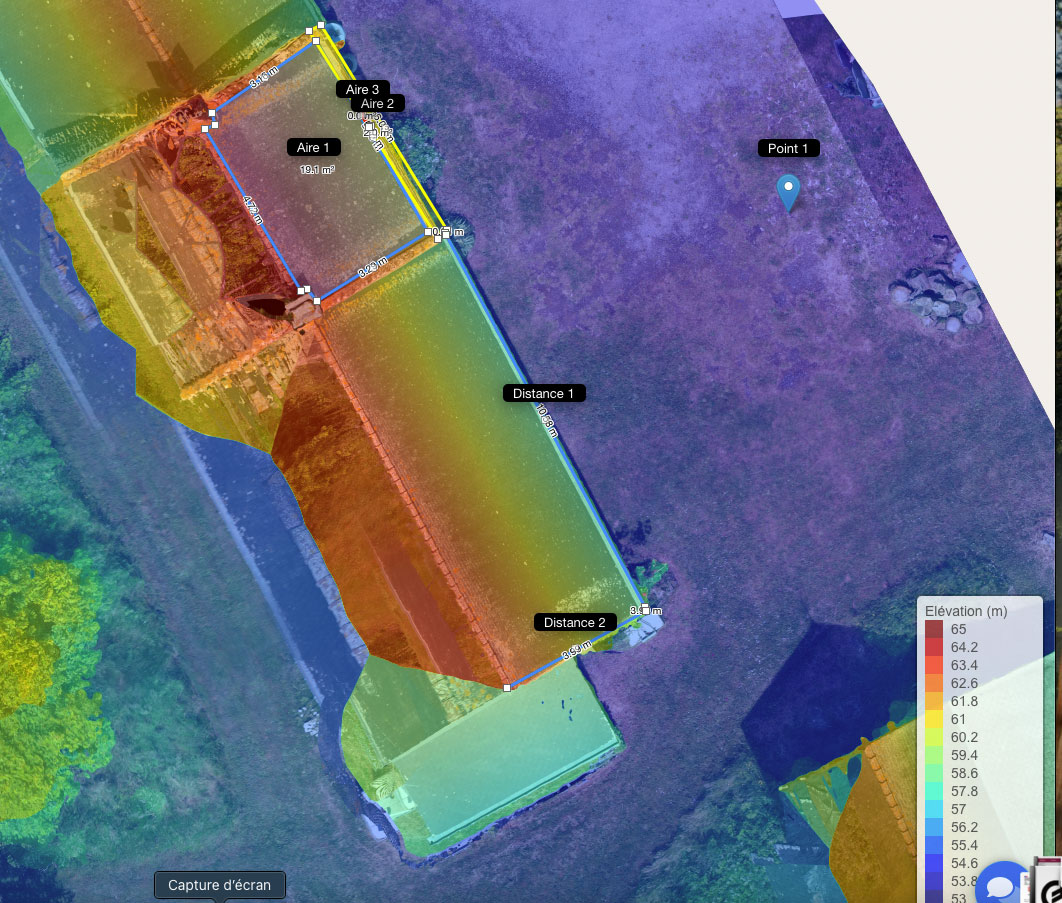Click the Aire 3 annotation label

tap(362, 89)
